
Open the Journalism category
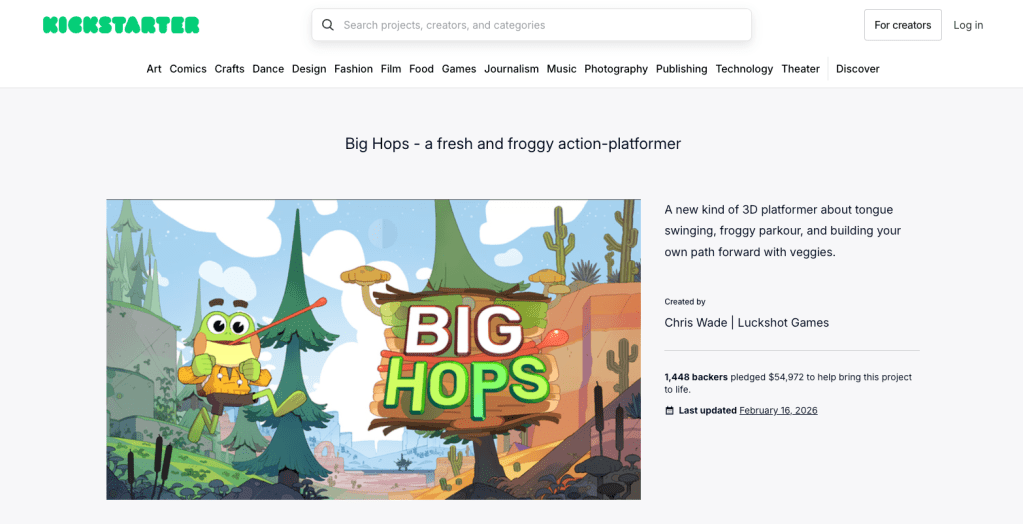[511, 69]
